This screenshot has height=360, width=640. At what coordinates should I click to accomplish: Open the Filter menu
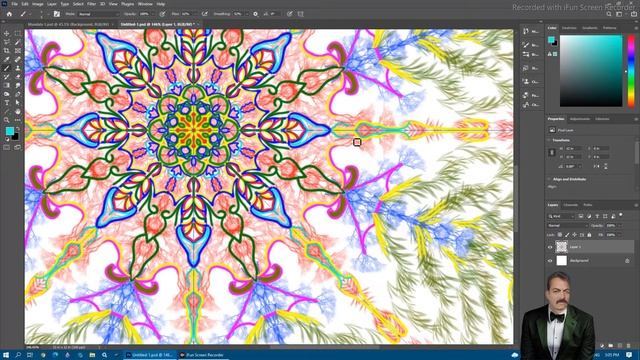91,4
